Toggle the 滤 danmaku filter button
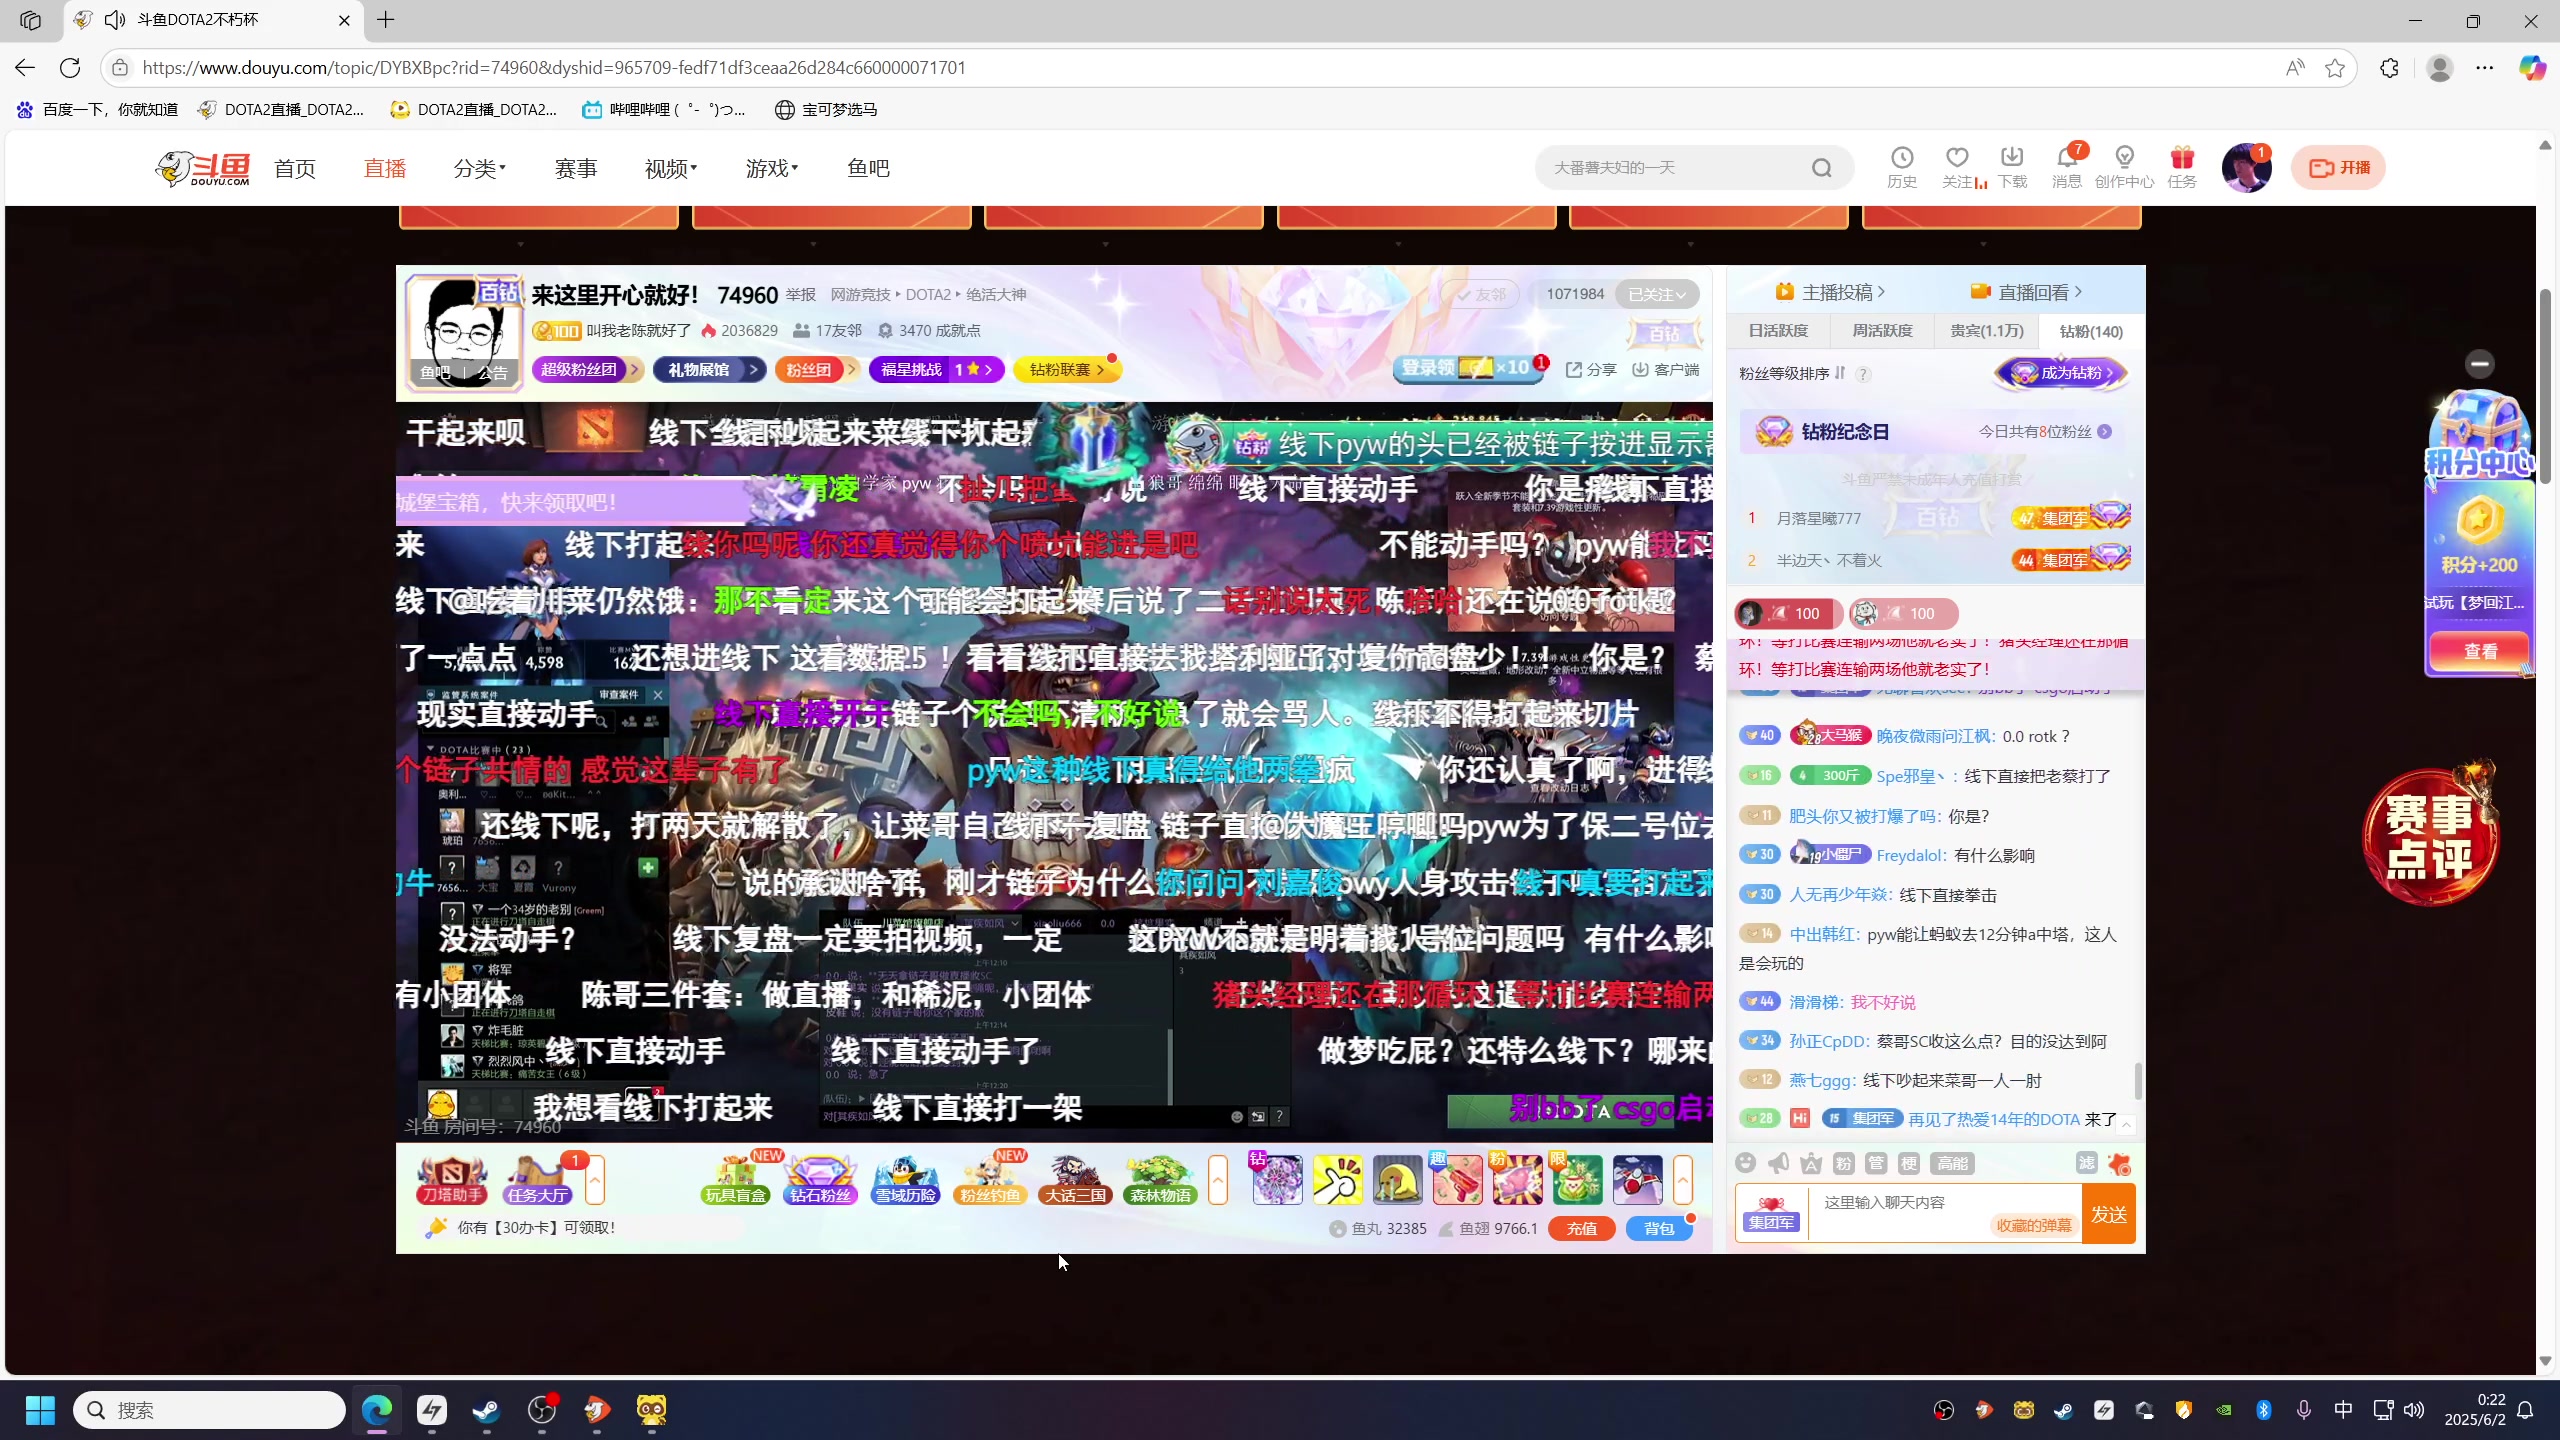Screen dimensions: 2560x1440 tap(2087, 1163)
